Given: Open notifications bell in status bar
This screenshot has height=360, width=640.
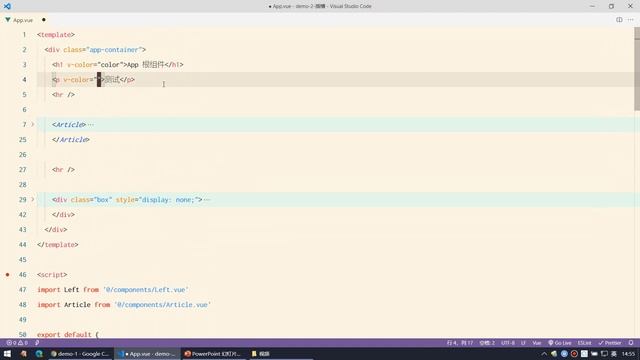Looking at the screenshot, I should (631, 343).
